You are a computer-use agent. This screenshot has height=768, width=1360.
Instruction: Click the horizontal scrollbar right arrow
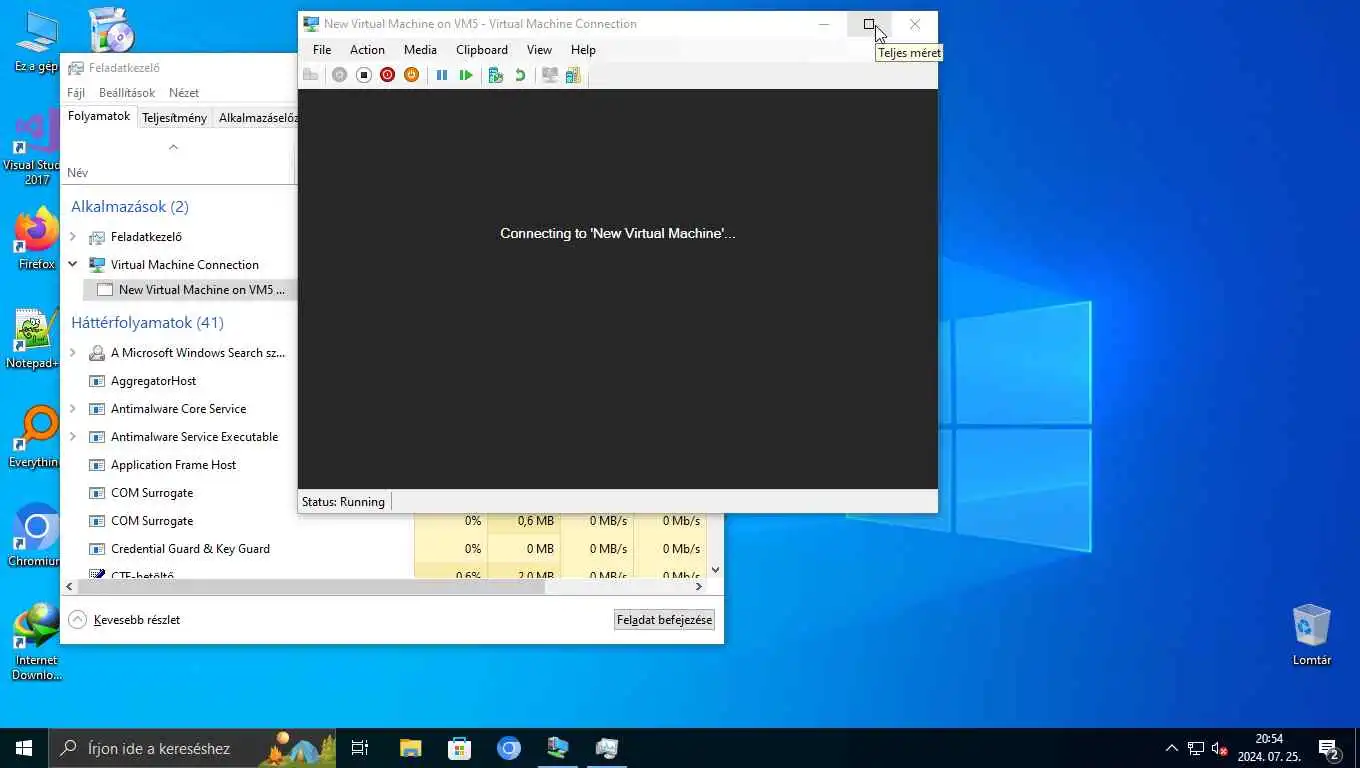tap(699, 587)
